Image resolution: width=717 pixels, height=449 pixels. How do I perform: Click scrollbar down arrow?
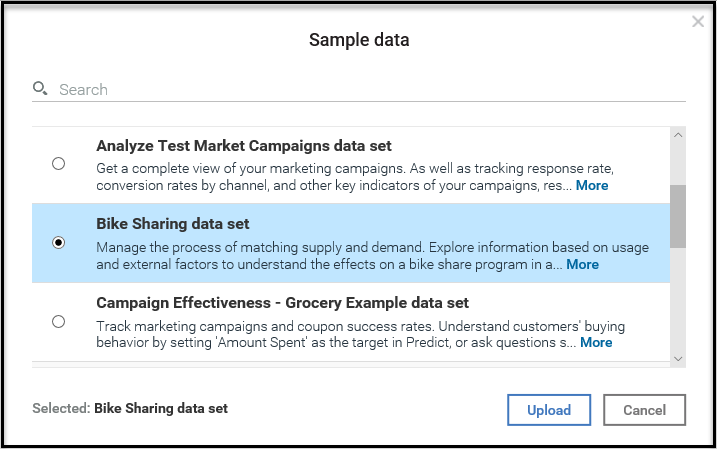click(x=678, y=357)
